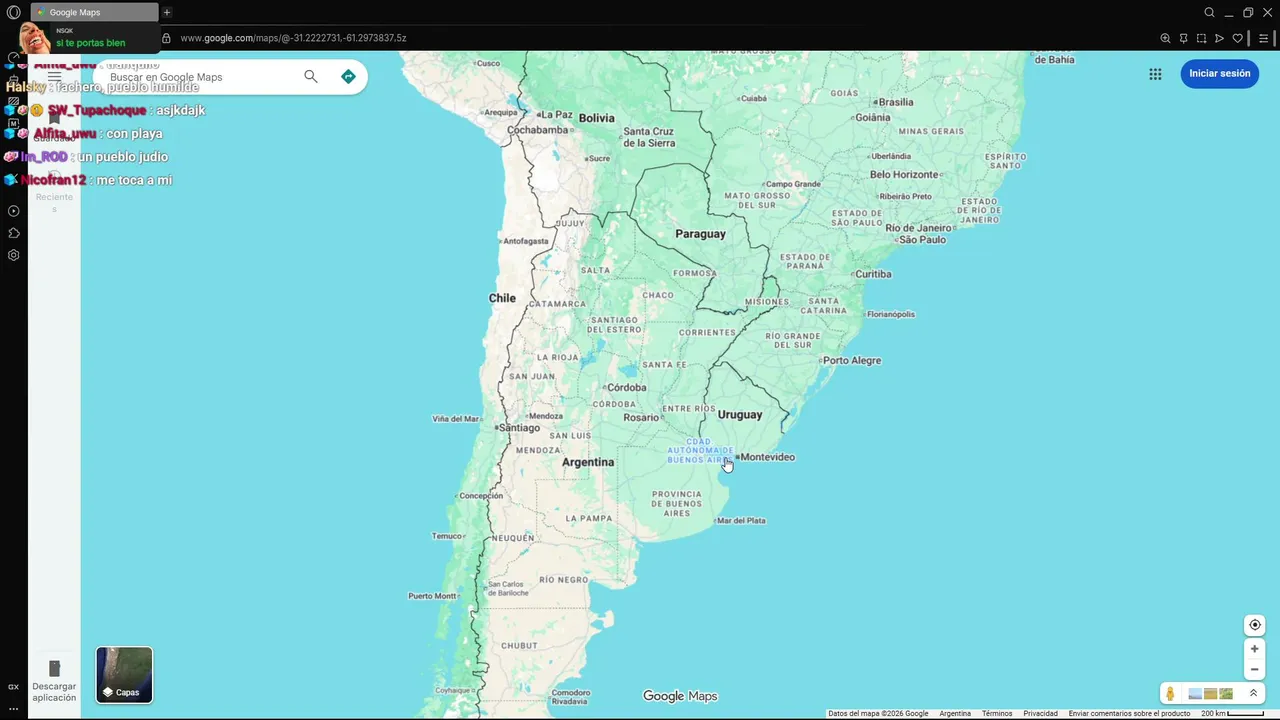Image resolution: width=1280 pixels, height=720 pixels.
Task: Click the Curitiba city label
Action: pyautogui.click(x=873, y=274)
